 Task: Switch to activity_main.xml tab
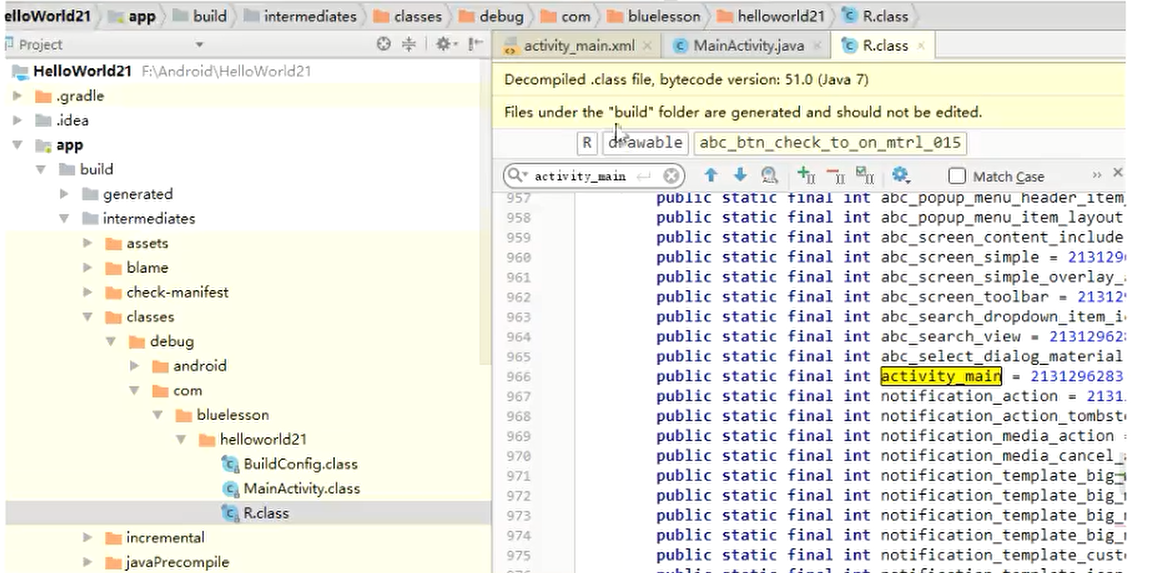(x=579, y=46)
